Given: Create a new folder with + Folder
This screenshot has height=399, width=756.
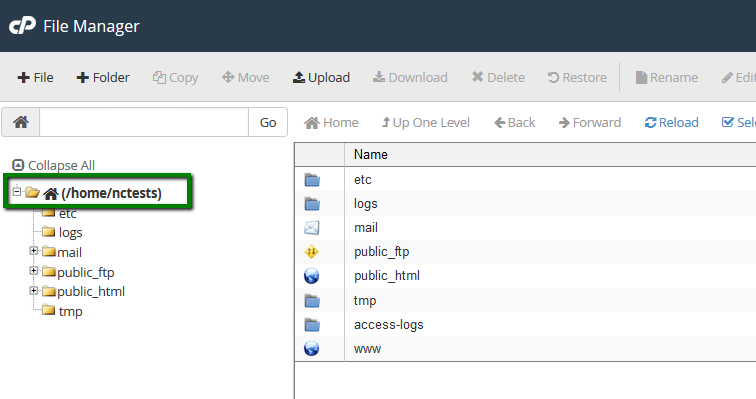Looking at the screenshot, I should click(103, 78).
